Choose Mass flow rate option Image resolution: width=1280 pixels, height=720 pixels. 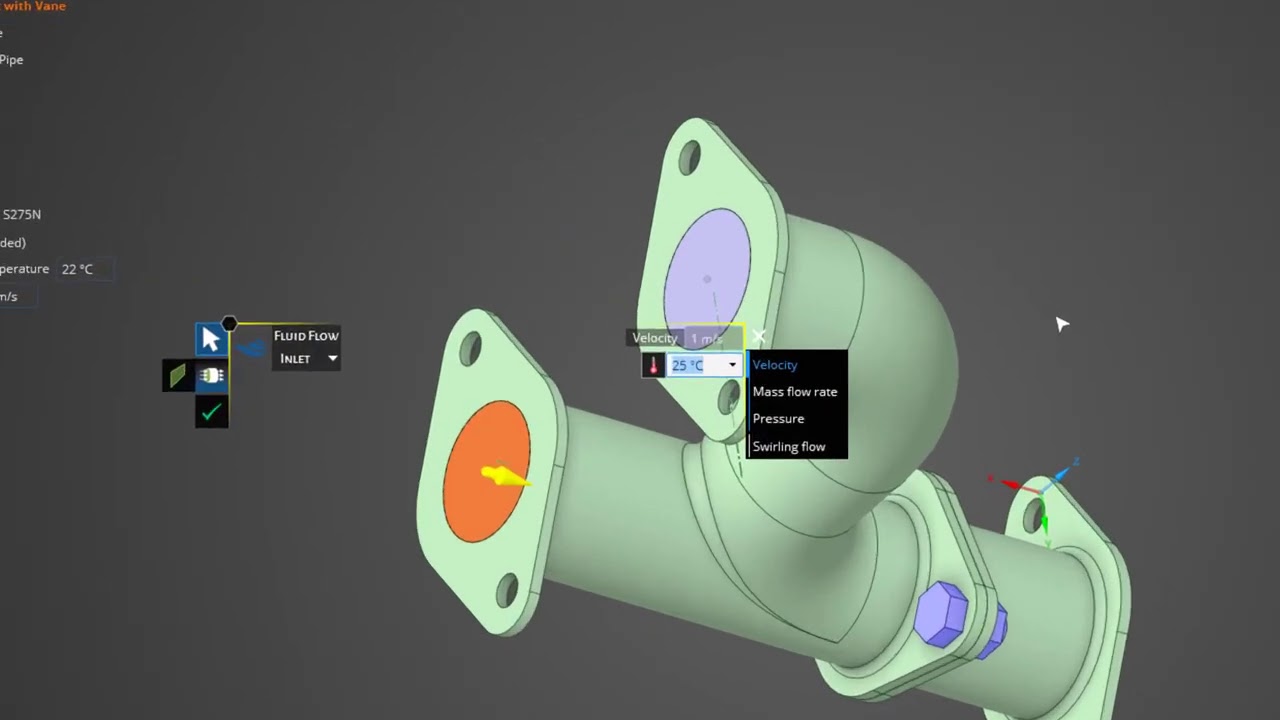pos(797,392)
